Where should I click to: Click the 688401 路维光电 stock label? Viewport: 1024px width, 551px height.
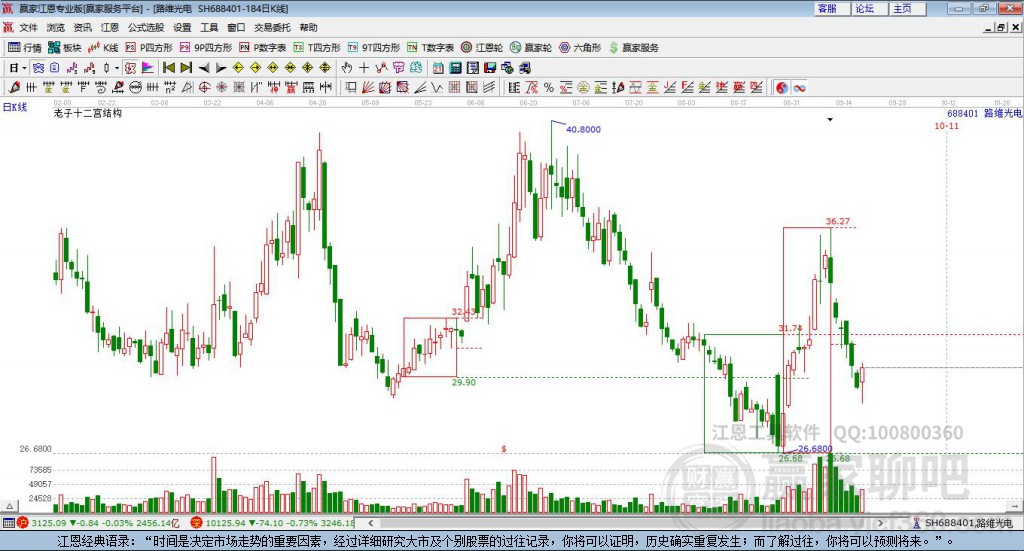tap(984, 113)
